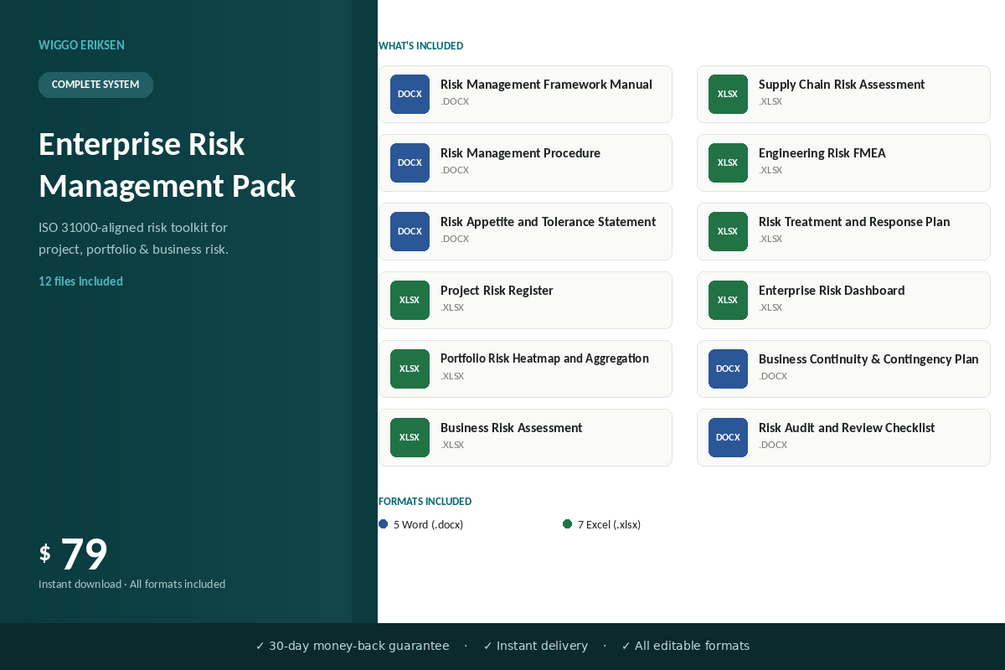Click the Risk Treatment and Response Plan title
The image size is (1005, 670).
[x=854, y=222]
